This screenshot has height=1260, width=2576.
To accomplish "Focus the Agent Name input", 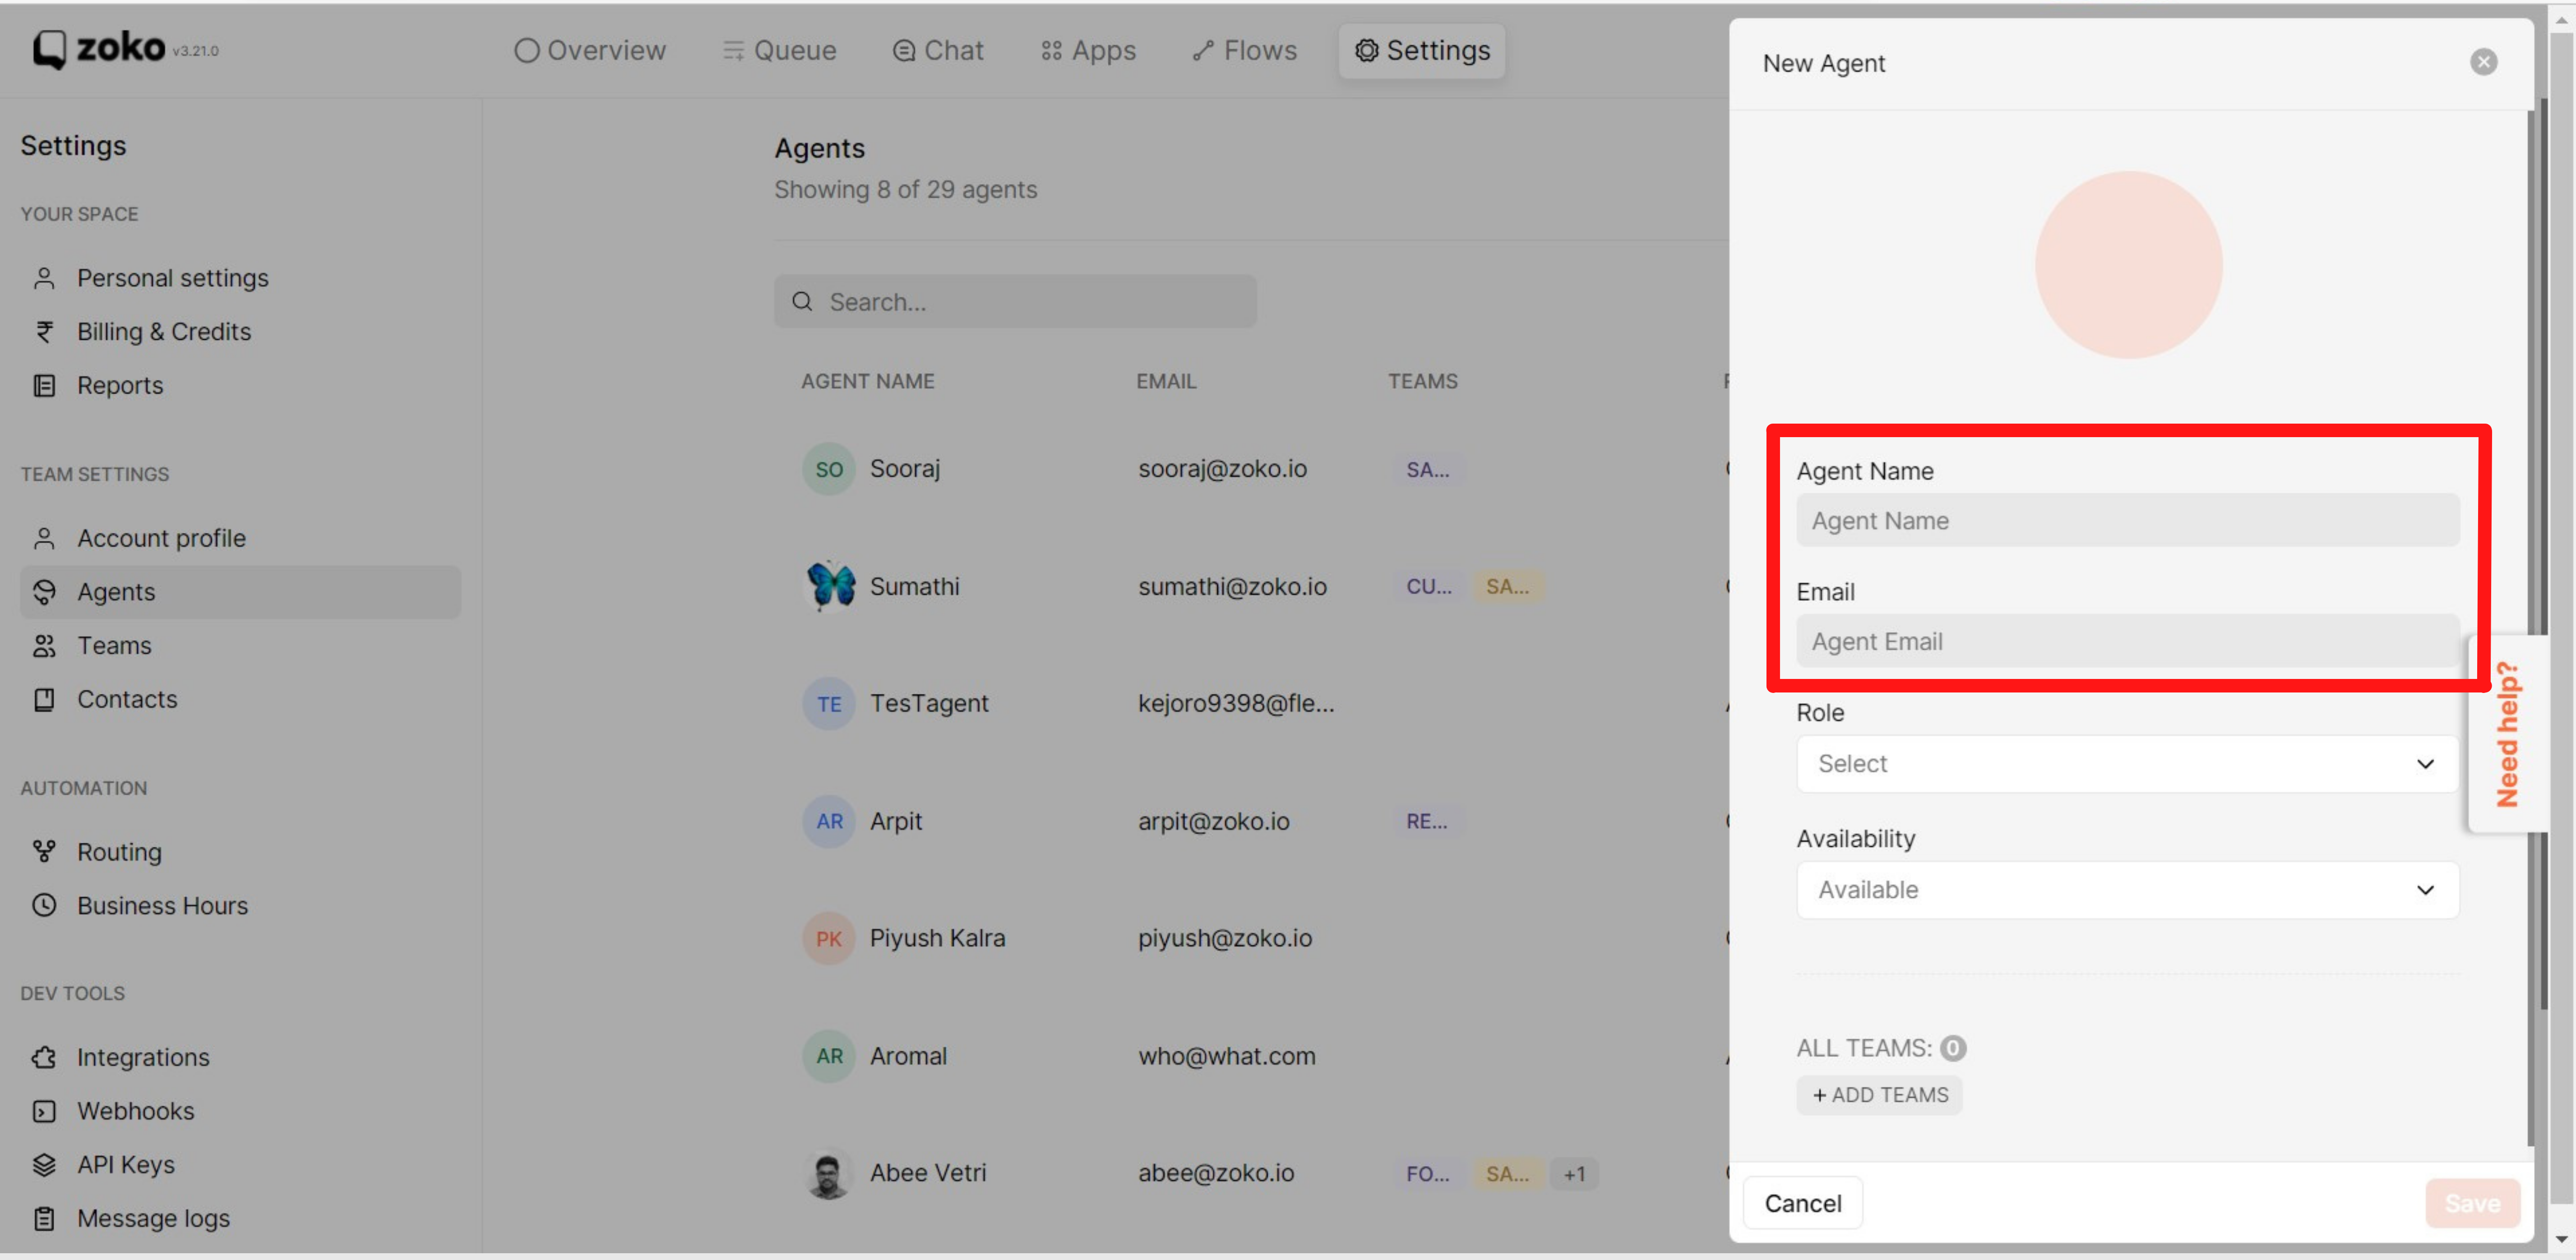I will pyautogui.click(x=2127, y=520).
